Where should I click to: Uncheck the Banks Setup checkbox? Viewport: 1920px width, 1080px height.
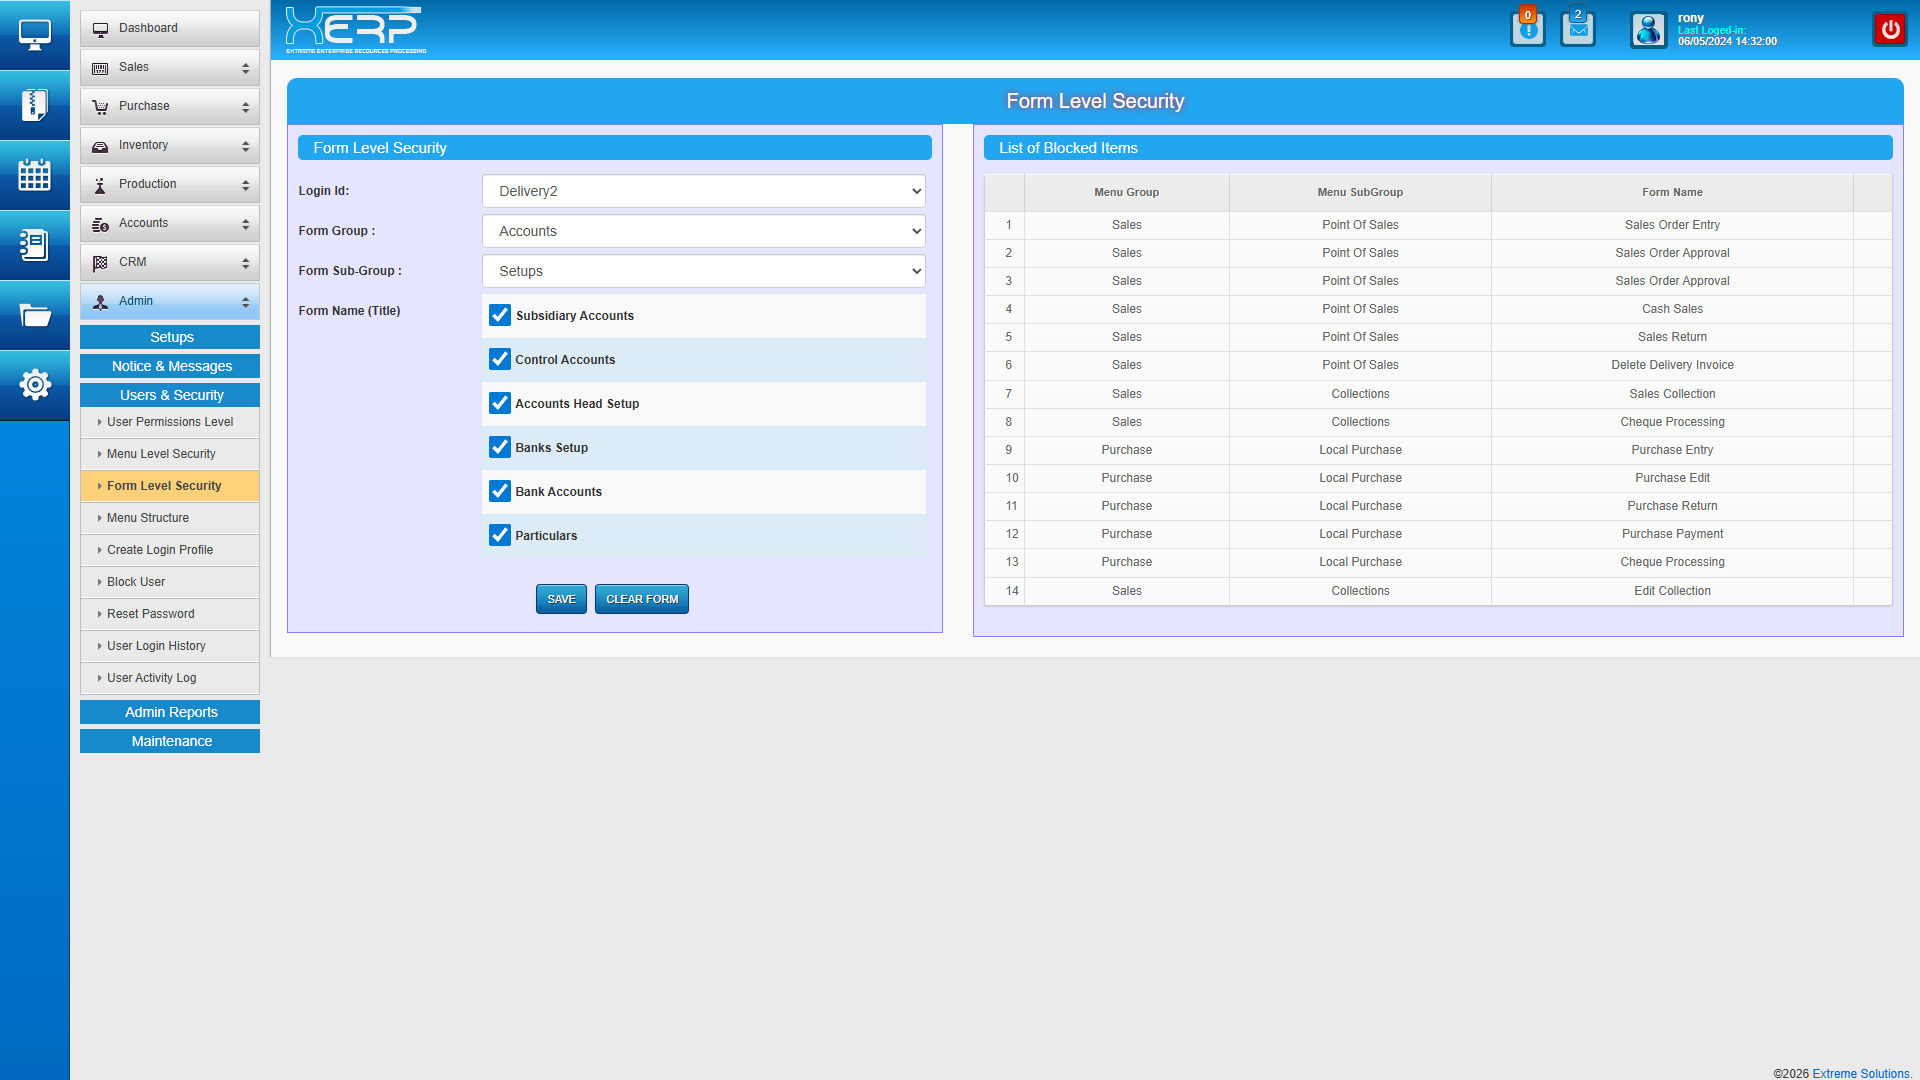click(500, 447)
